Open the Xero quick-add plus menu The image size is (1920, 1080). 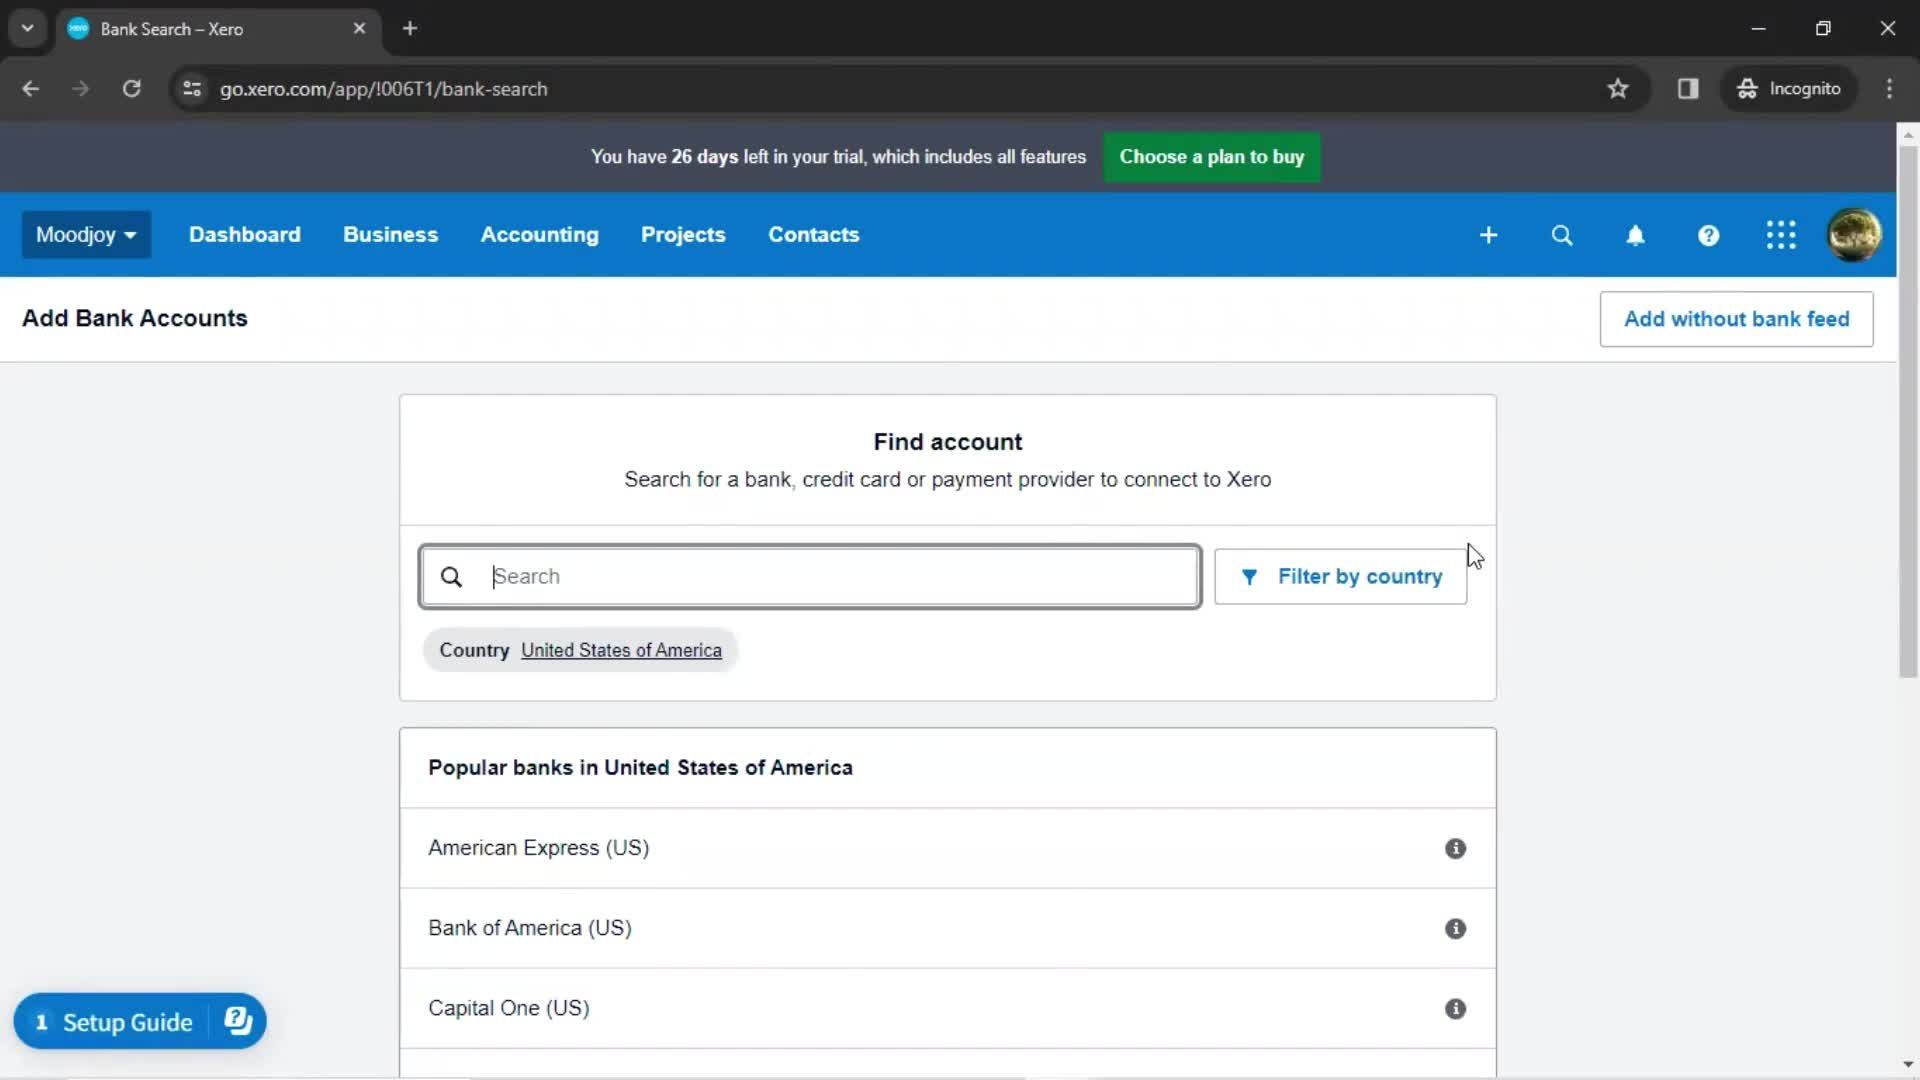[x=1488, y=235]
